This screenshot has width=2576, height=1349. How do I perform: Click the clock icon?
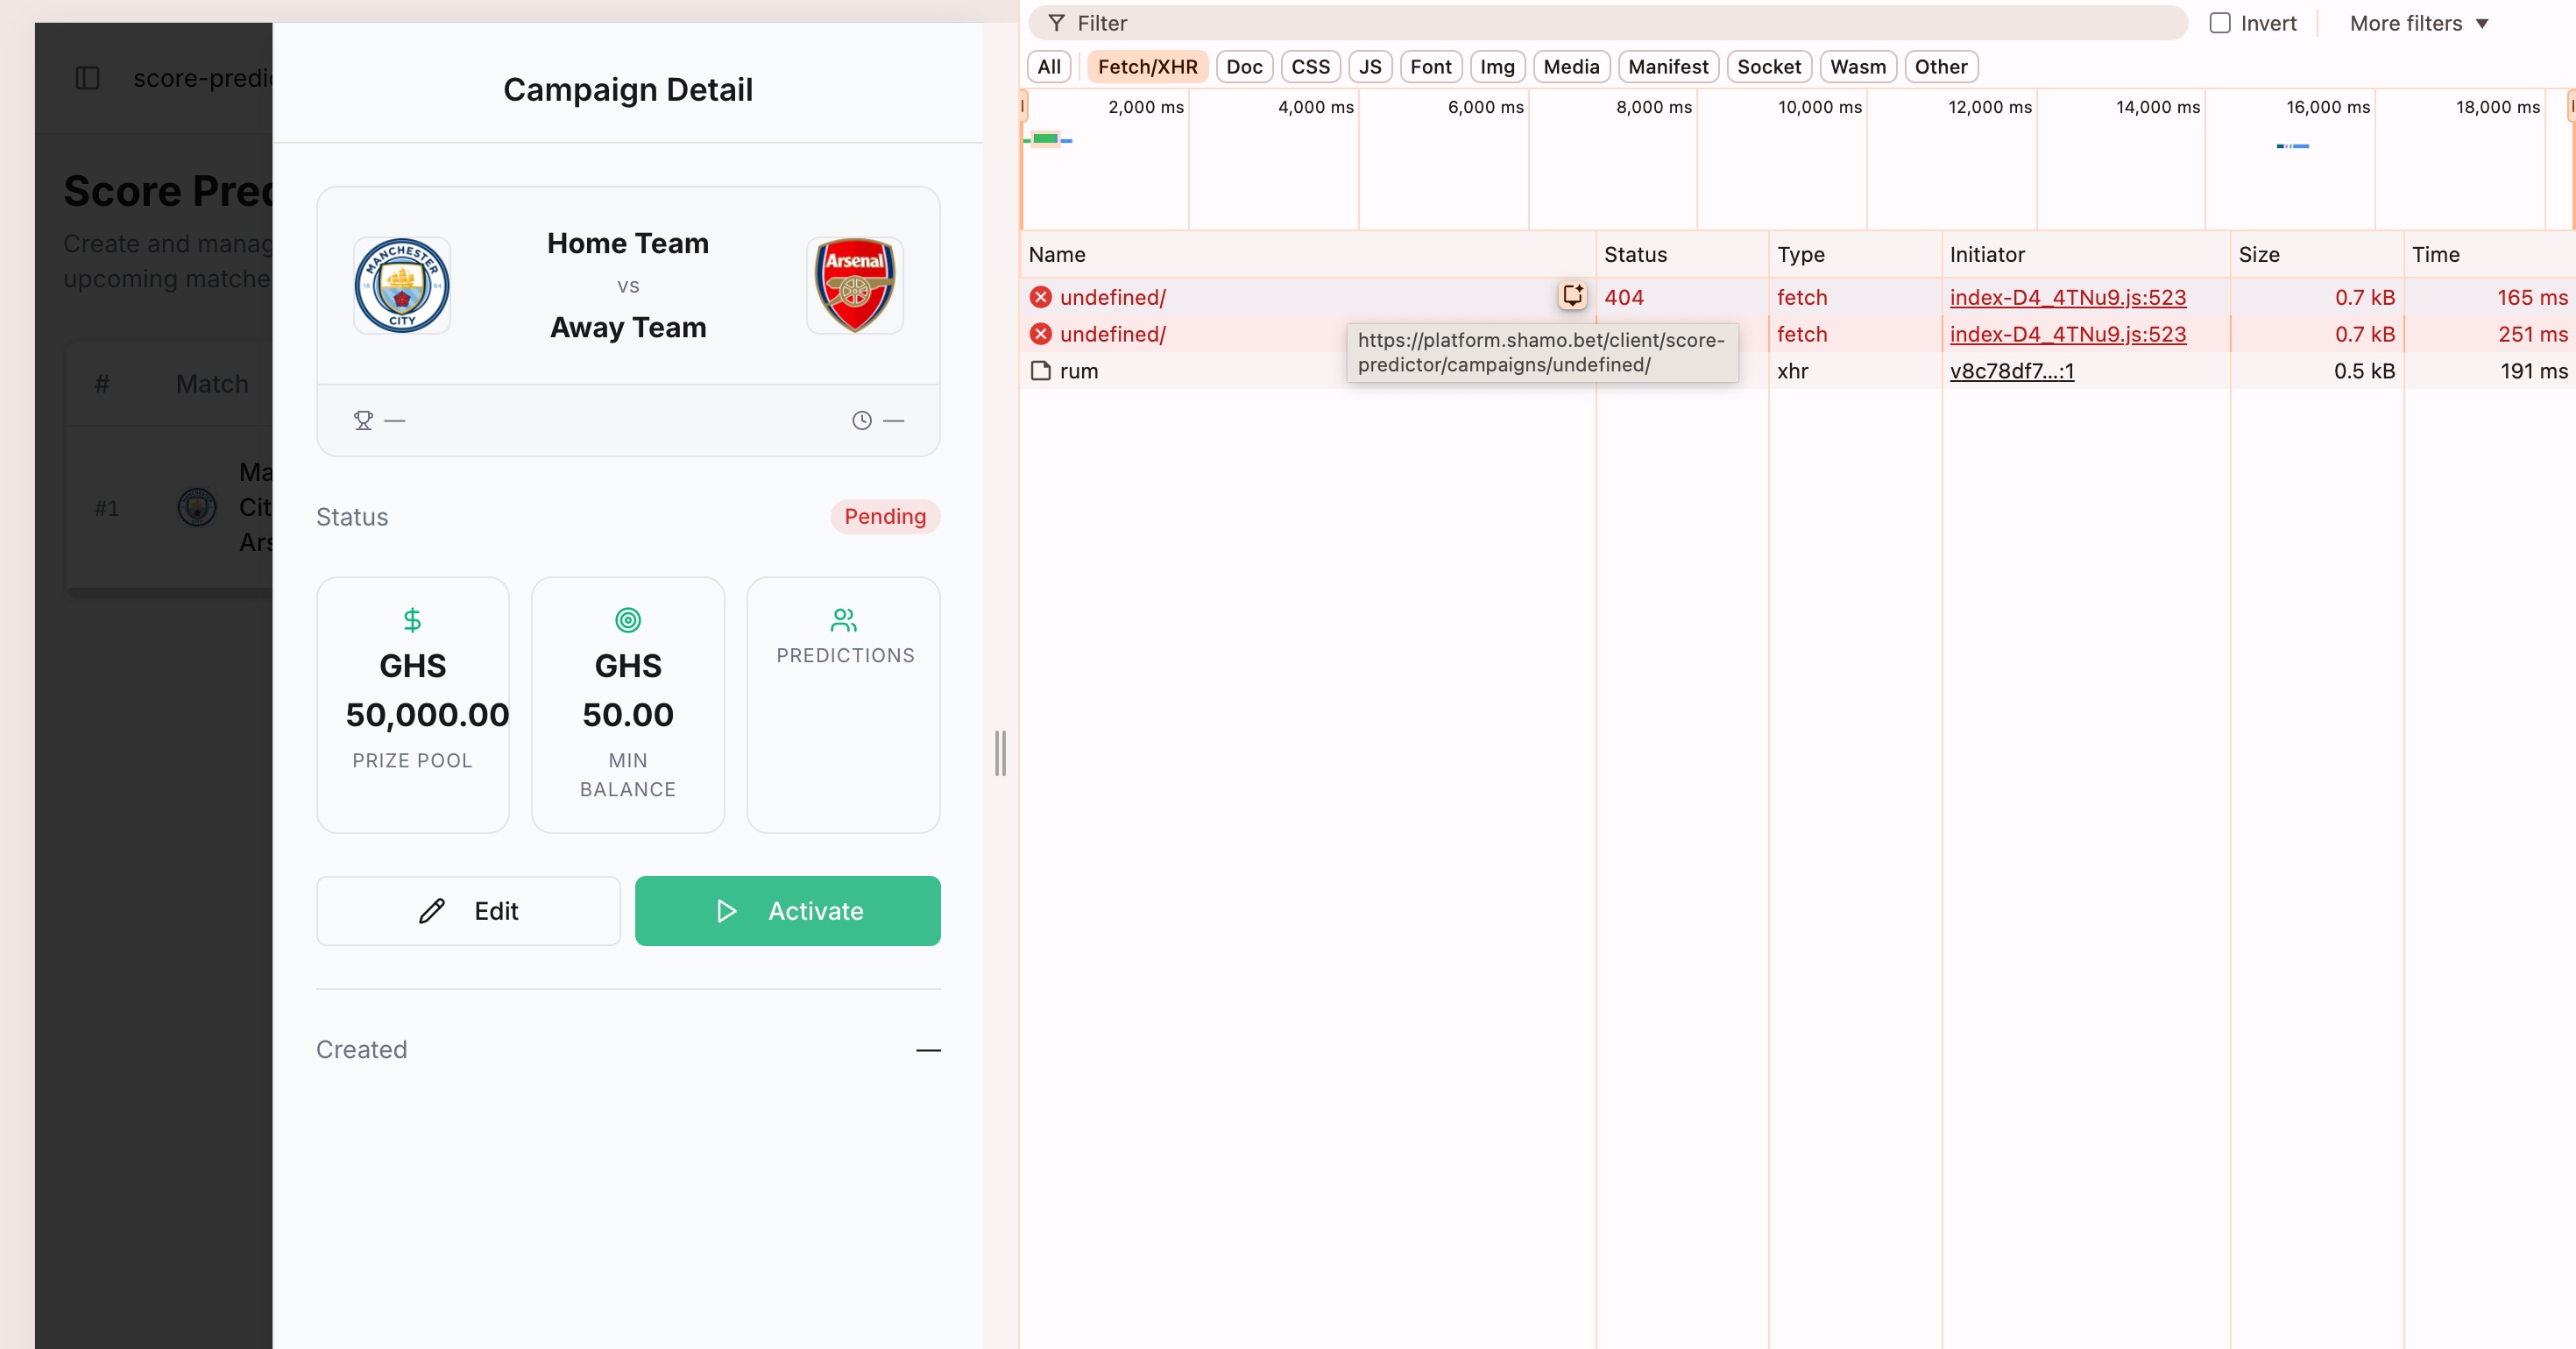click(x=861, y=421)
